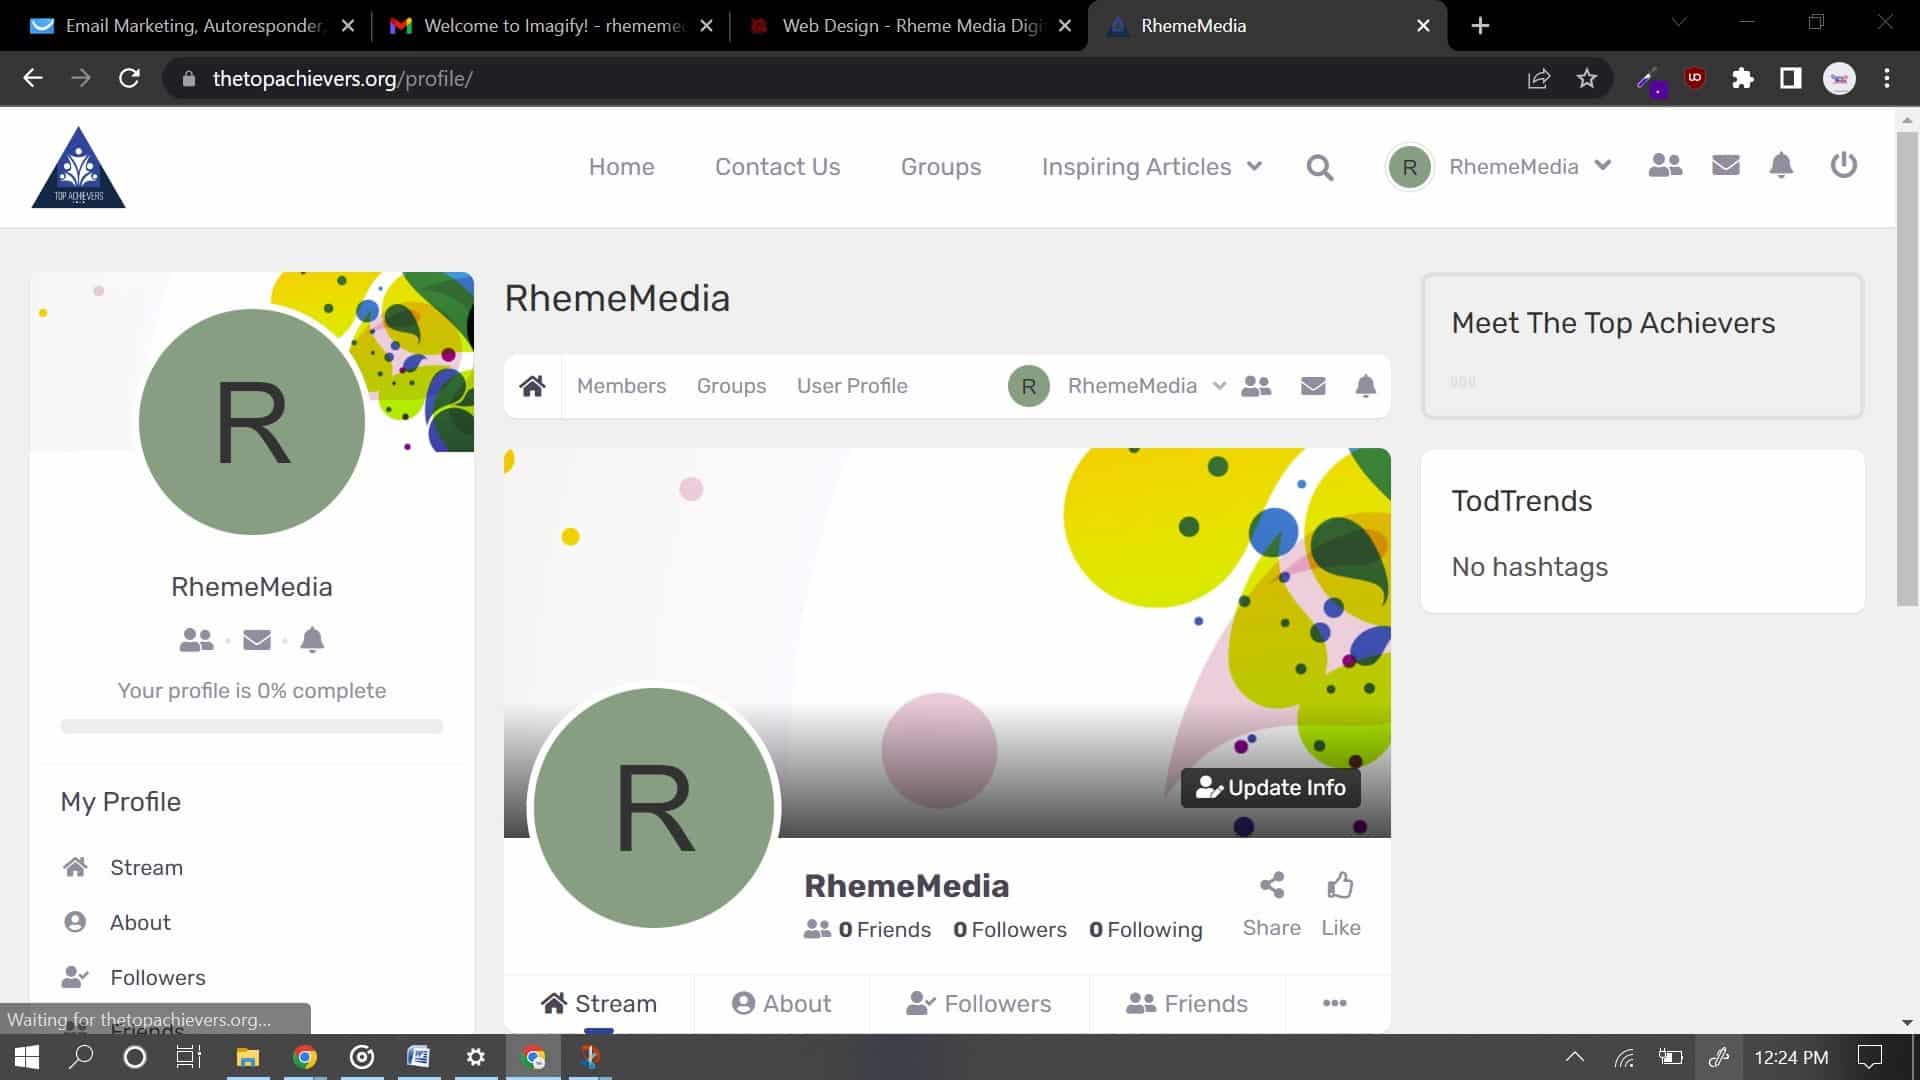This screenshot has height=1080, width=1920.
Task: Open more options ellipsis profile tab
Action: 1335,1003
